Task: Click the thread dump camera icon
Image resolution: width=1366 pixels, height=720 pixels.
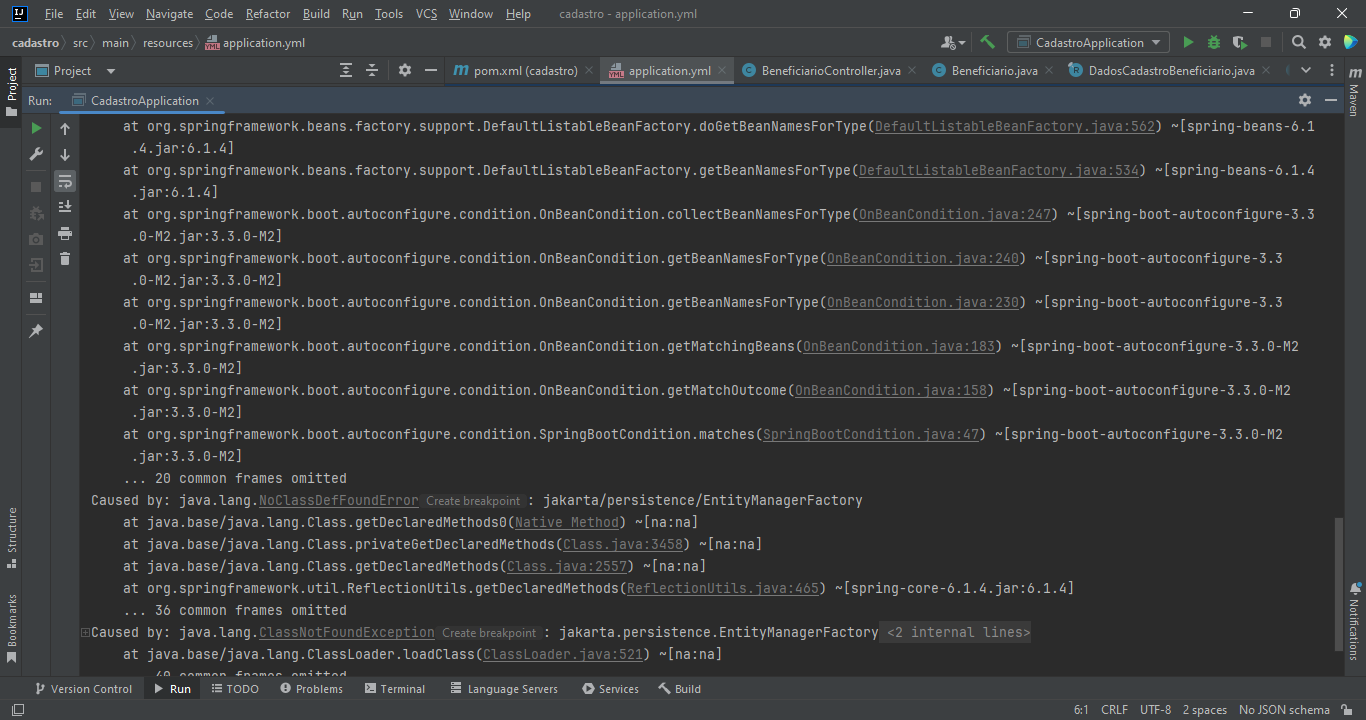Action: [x=36, y=239]
